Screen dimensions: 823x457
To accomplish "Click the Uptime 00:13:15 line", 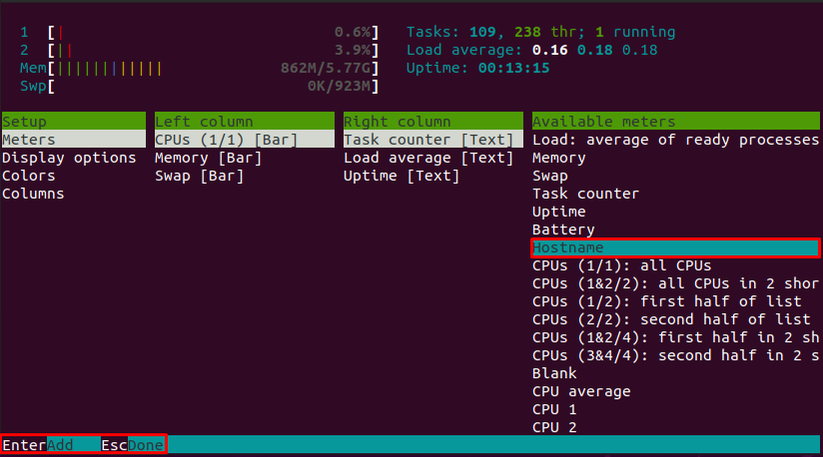I will (478, 68).
